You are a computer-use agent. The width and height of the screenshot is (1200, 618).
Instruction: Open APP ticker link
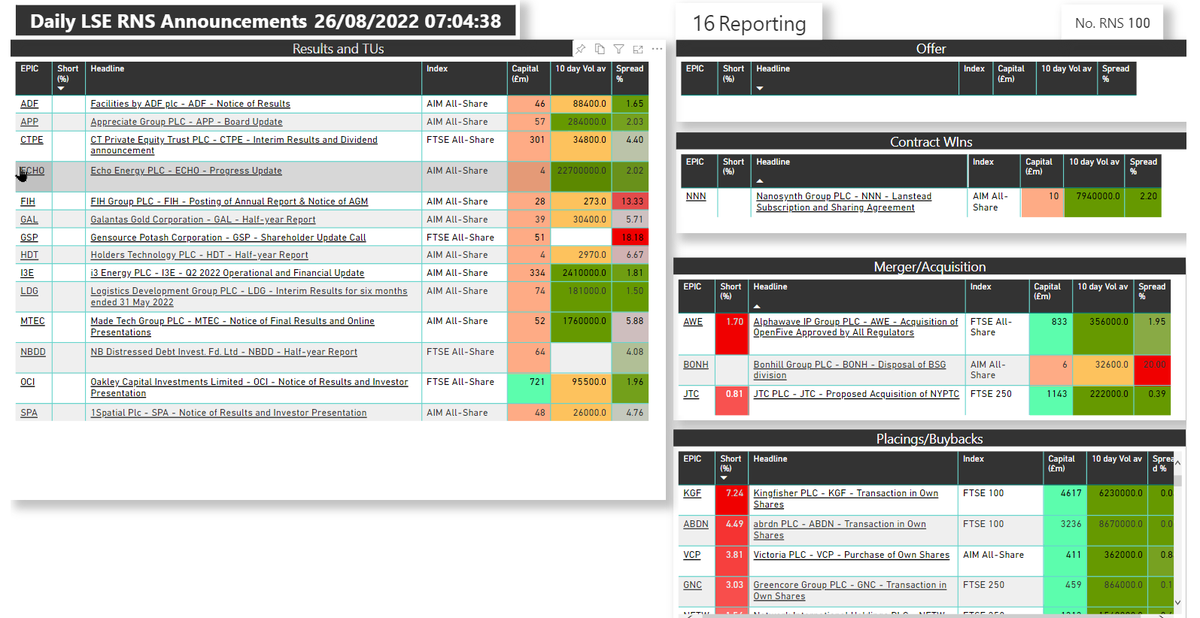[x=29, y=122]
